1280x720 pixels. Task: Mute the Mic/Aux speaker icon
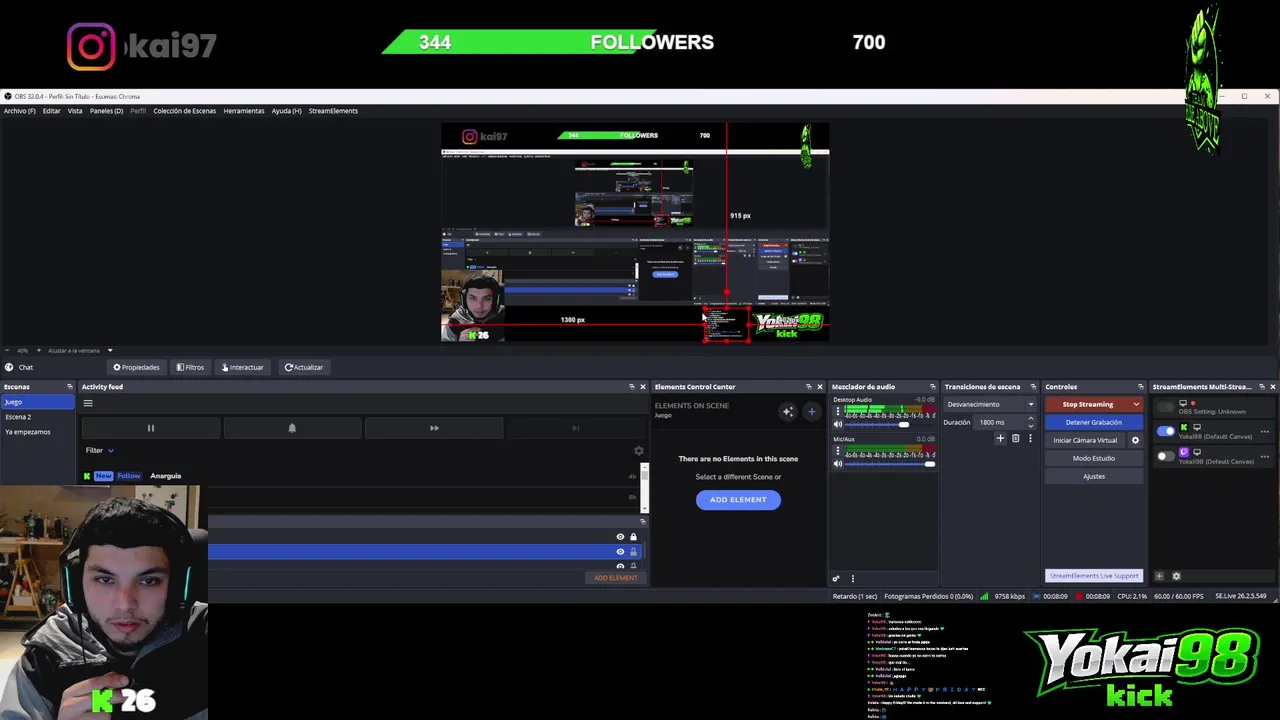[x=838, y=464]
